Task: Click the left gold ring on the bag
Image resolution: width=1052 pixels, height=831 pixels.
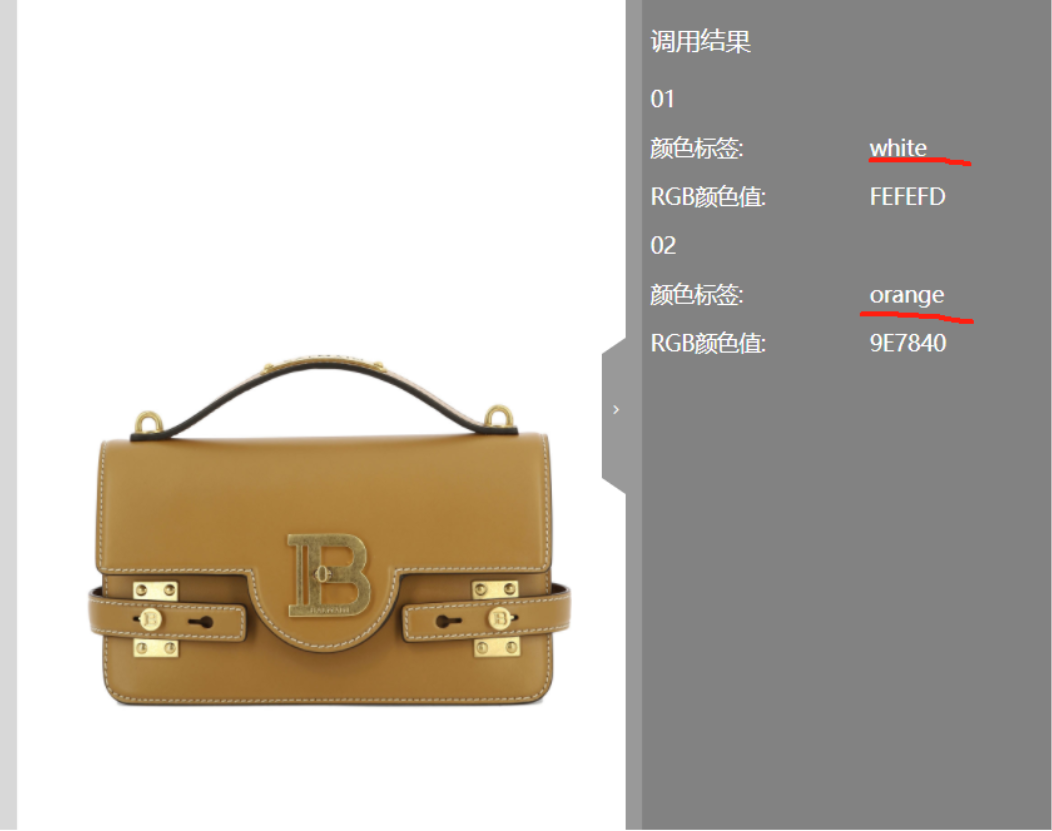Action: point(148,423)
